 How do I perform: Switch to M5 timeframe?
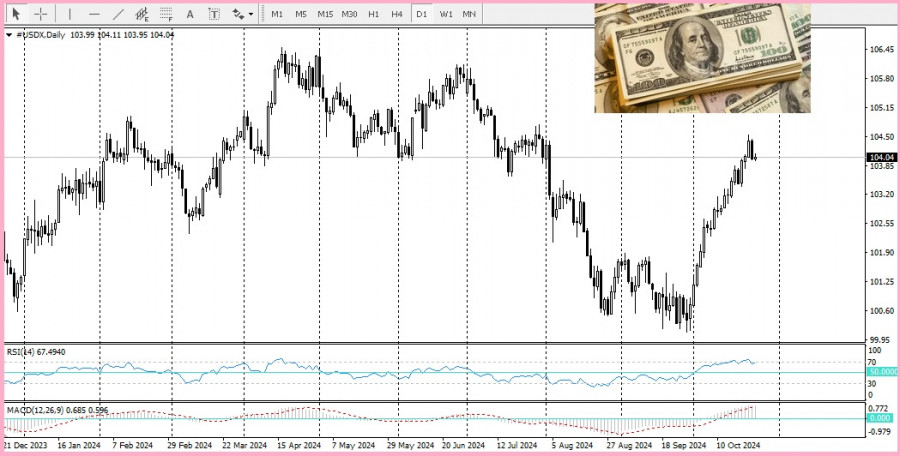301,14
